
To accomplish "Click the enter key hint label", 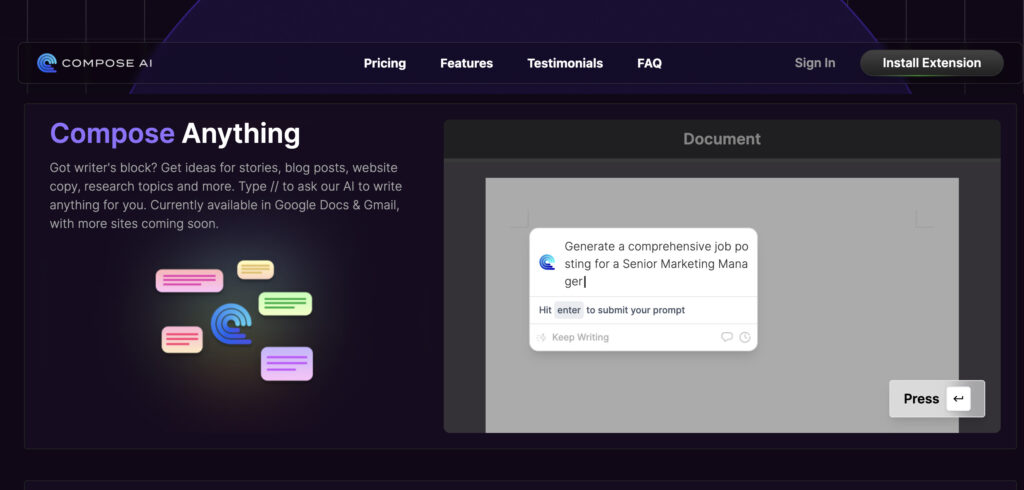I will coord(568,310).
